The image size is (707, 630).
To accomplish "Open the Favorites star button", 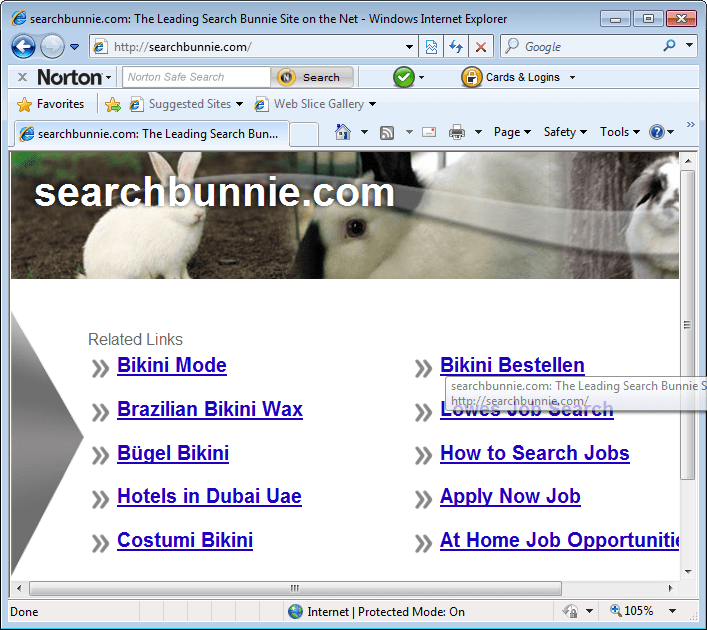I will (x=50, y=104).
